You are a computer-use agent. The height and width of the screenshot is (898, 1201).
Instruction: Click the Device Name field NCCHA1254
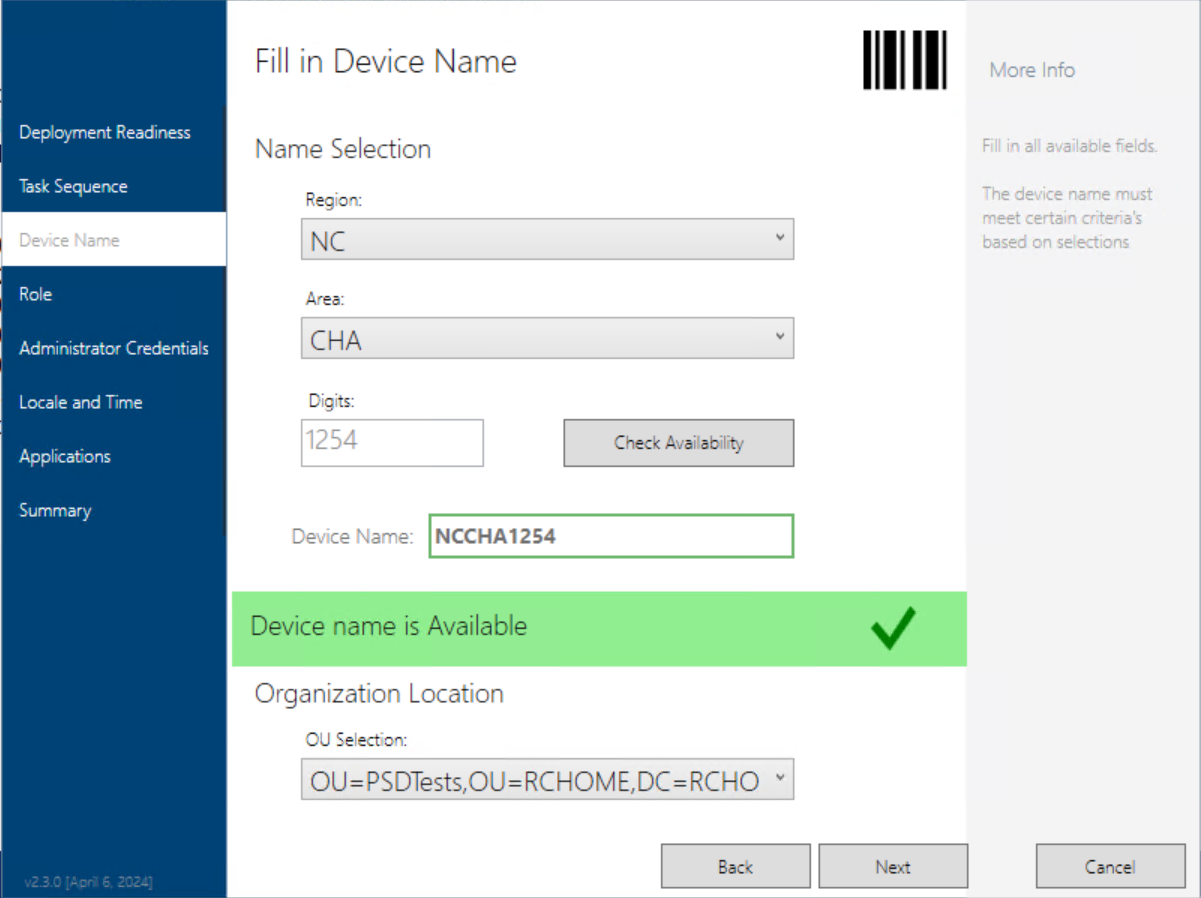point(611,536)
